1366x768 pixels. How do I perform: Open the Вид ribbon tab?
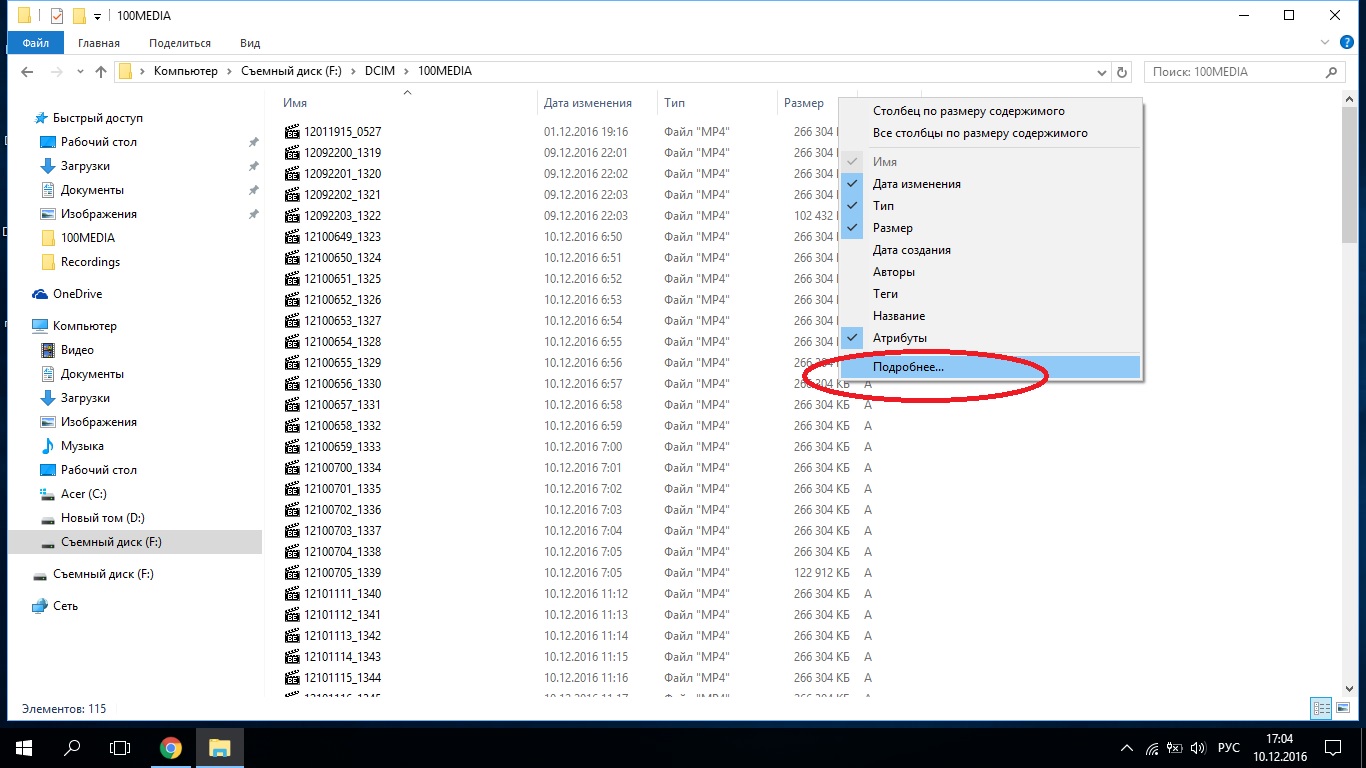(x=250, y=43)
